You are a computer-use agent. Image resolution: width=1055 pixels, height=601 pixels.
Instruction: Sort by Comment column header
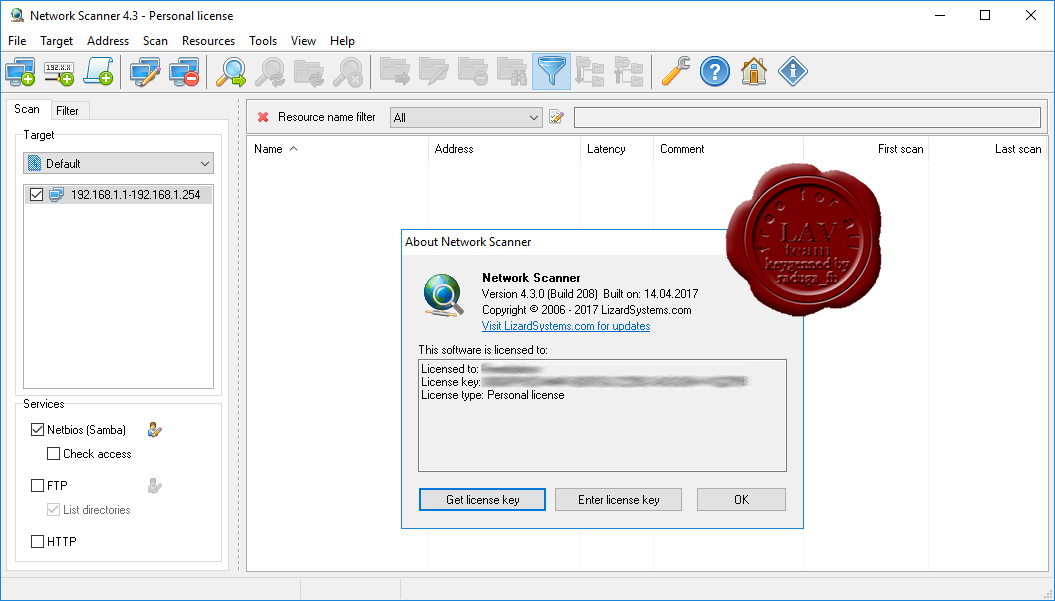pos(729,149)
